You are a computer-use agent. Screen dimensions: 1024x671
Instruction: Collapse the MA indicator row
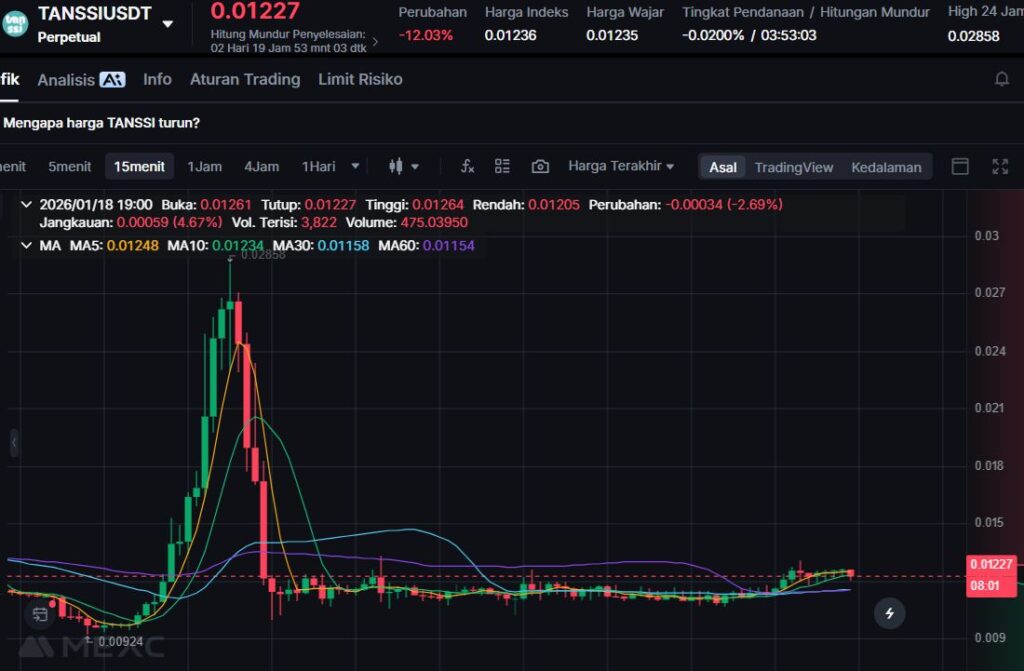(x=26, y=245)
